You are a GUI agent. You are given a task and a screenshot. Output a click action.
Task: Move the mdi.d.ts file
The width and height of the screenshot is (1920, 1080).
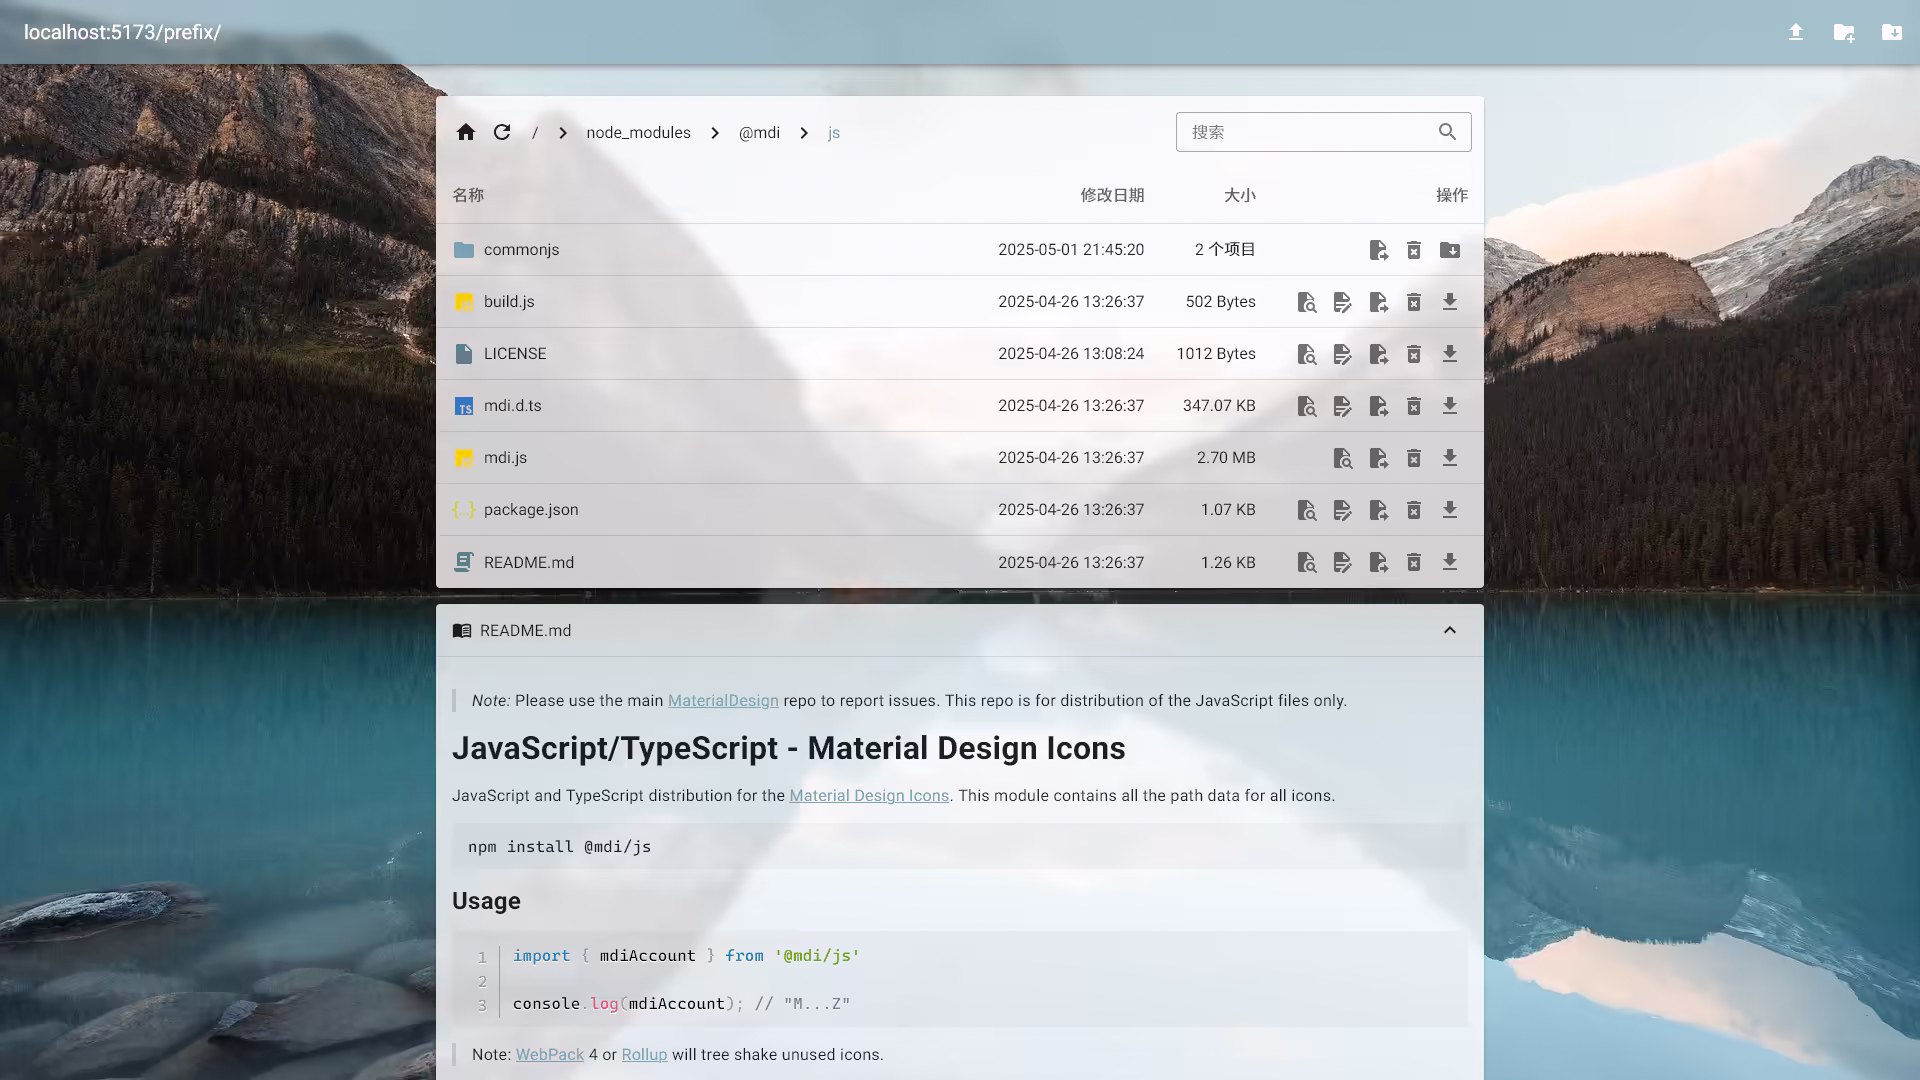click(1378, 406)
